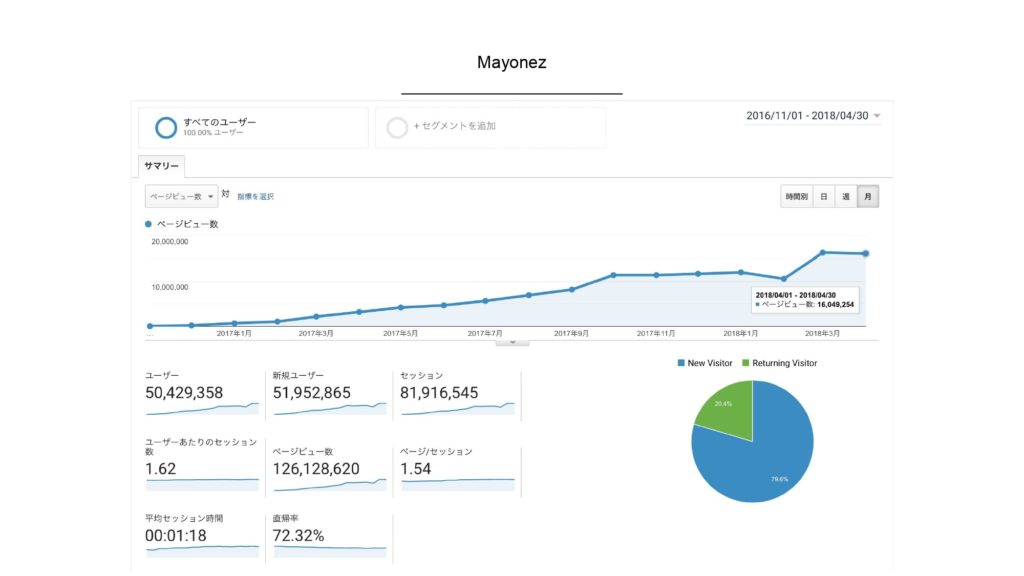Click the last data point on the line chart
Viewport: 1024px width, 576px height.
[865, 253]
